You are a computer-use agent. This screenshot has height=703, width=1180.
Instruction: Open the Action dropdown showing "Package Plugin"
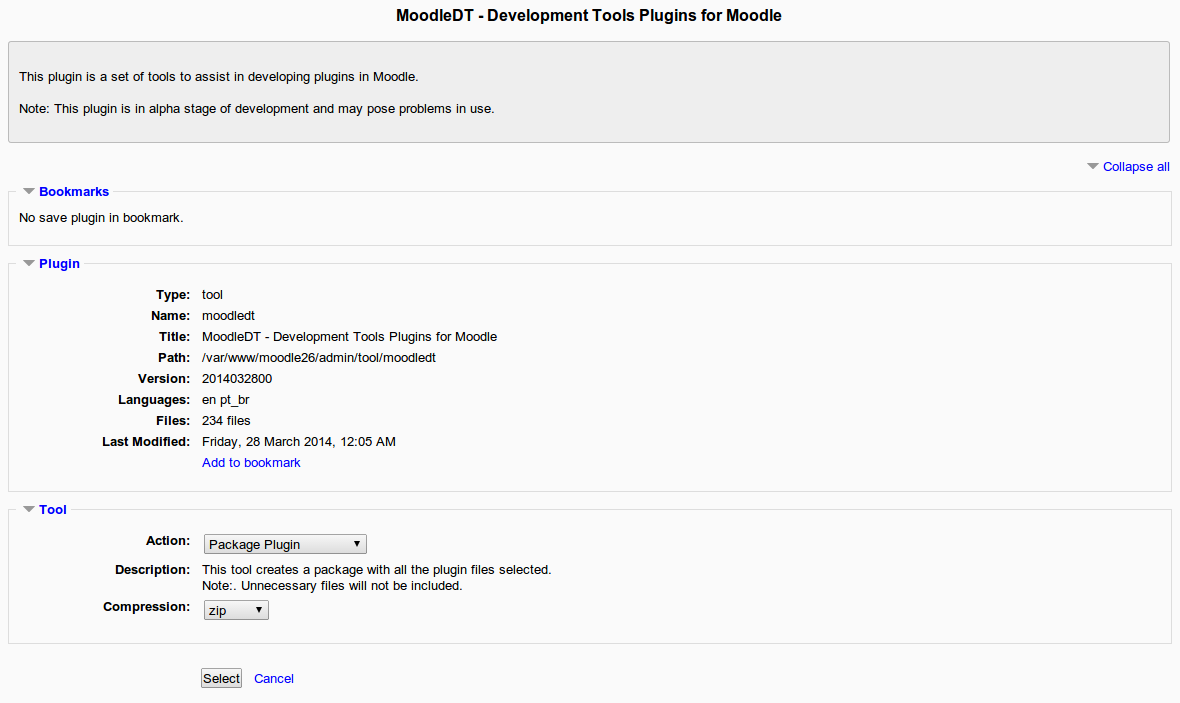[x=285, y=543]
